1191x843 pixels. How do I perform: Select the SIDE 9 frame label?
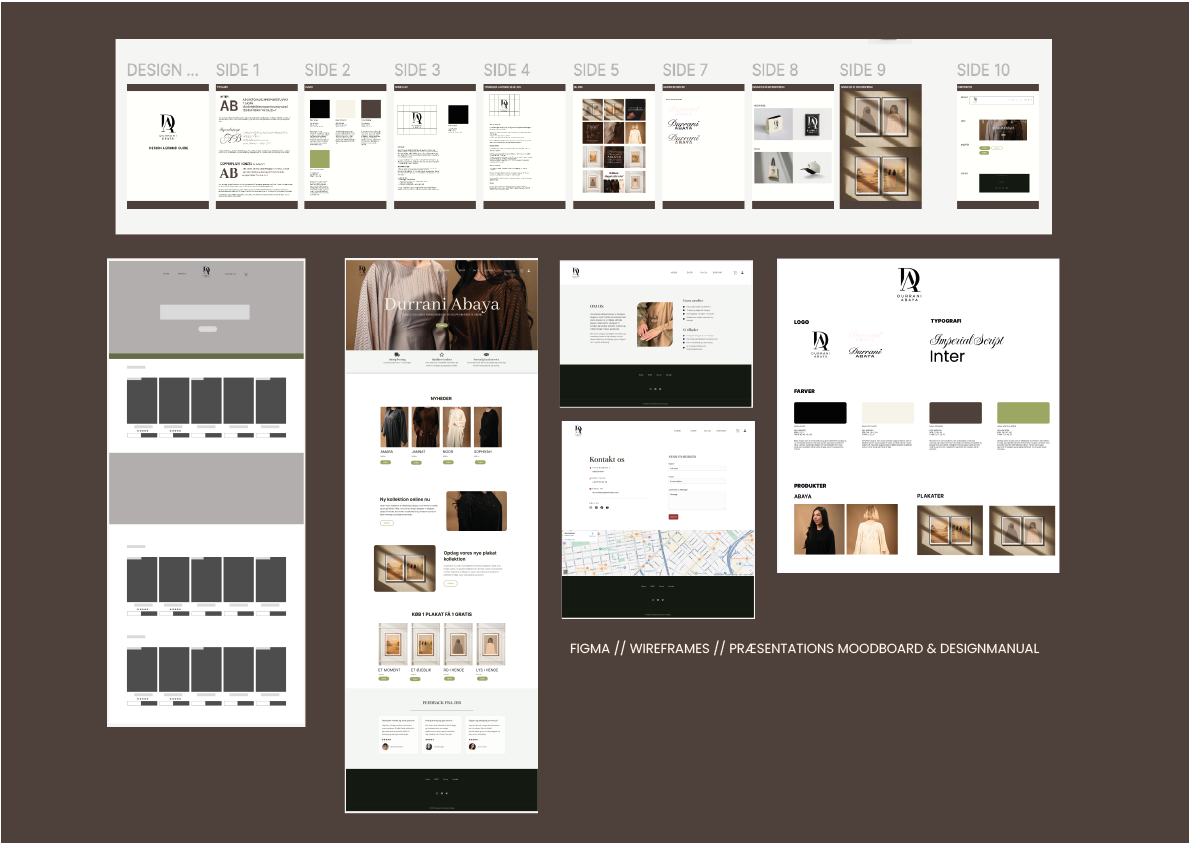point(863,70)
